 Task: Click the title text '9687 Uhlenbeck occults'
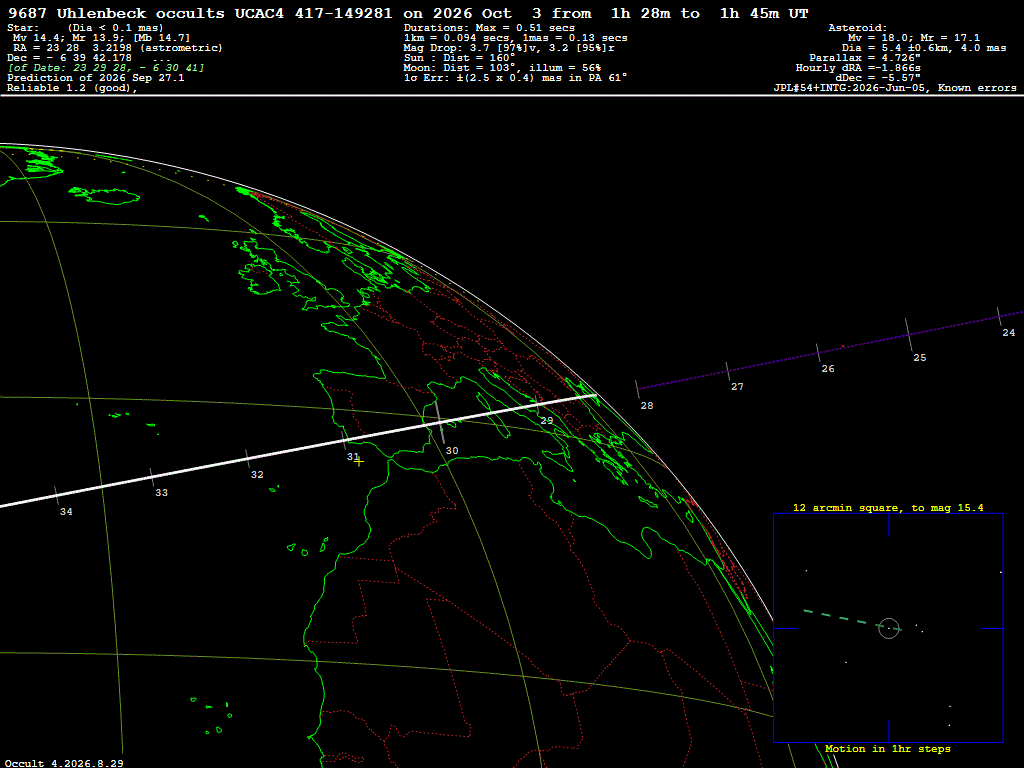[x=116, y=14]
